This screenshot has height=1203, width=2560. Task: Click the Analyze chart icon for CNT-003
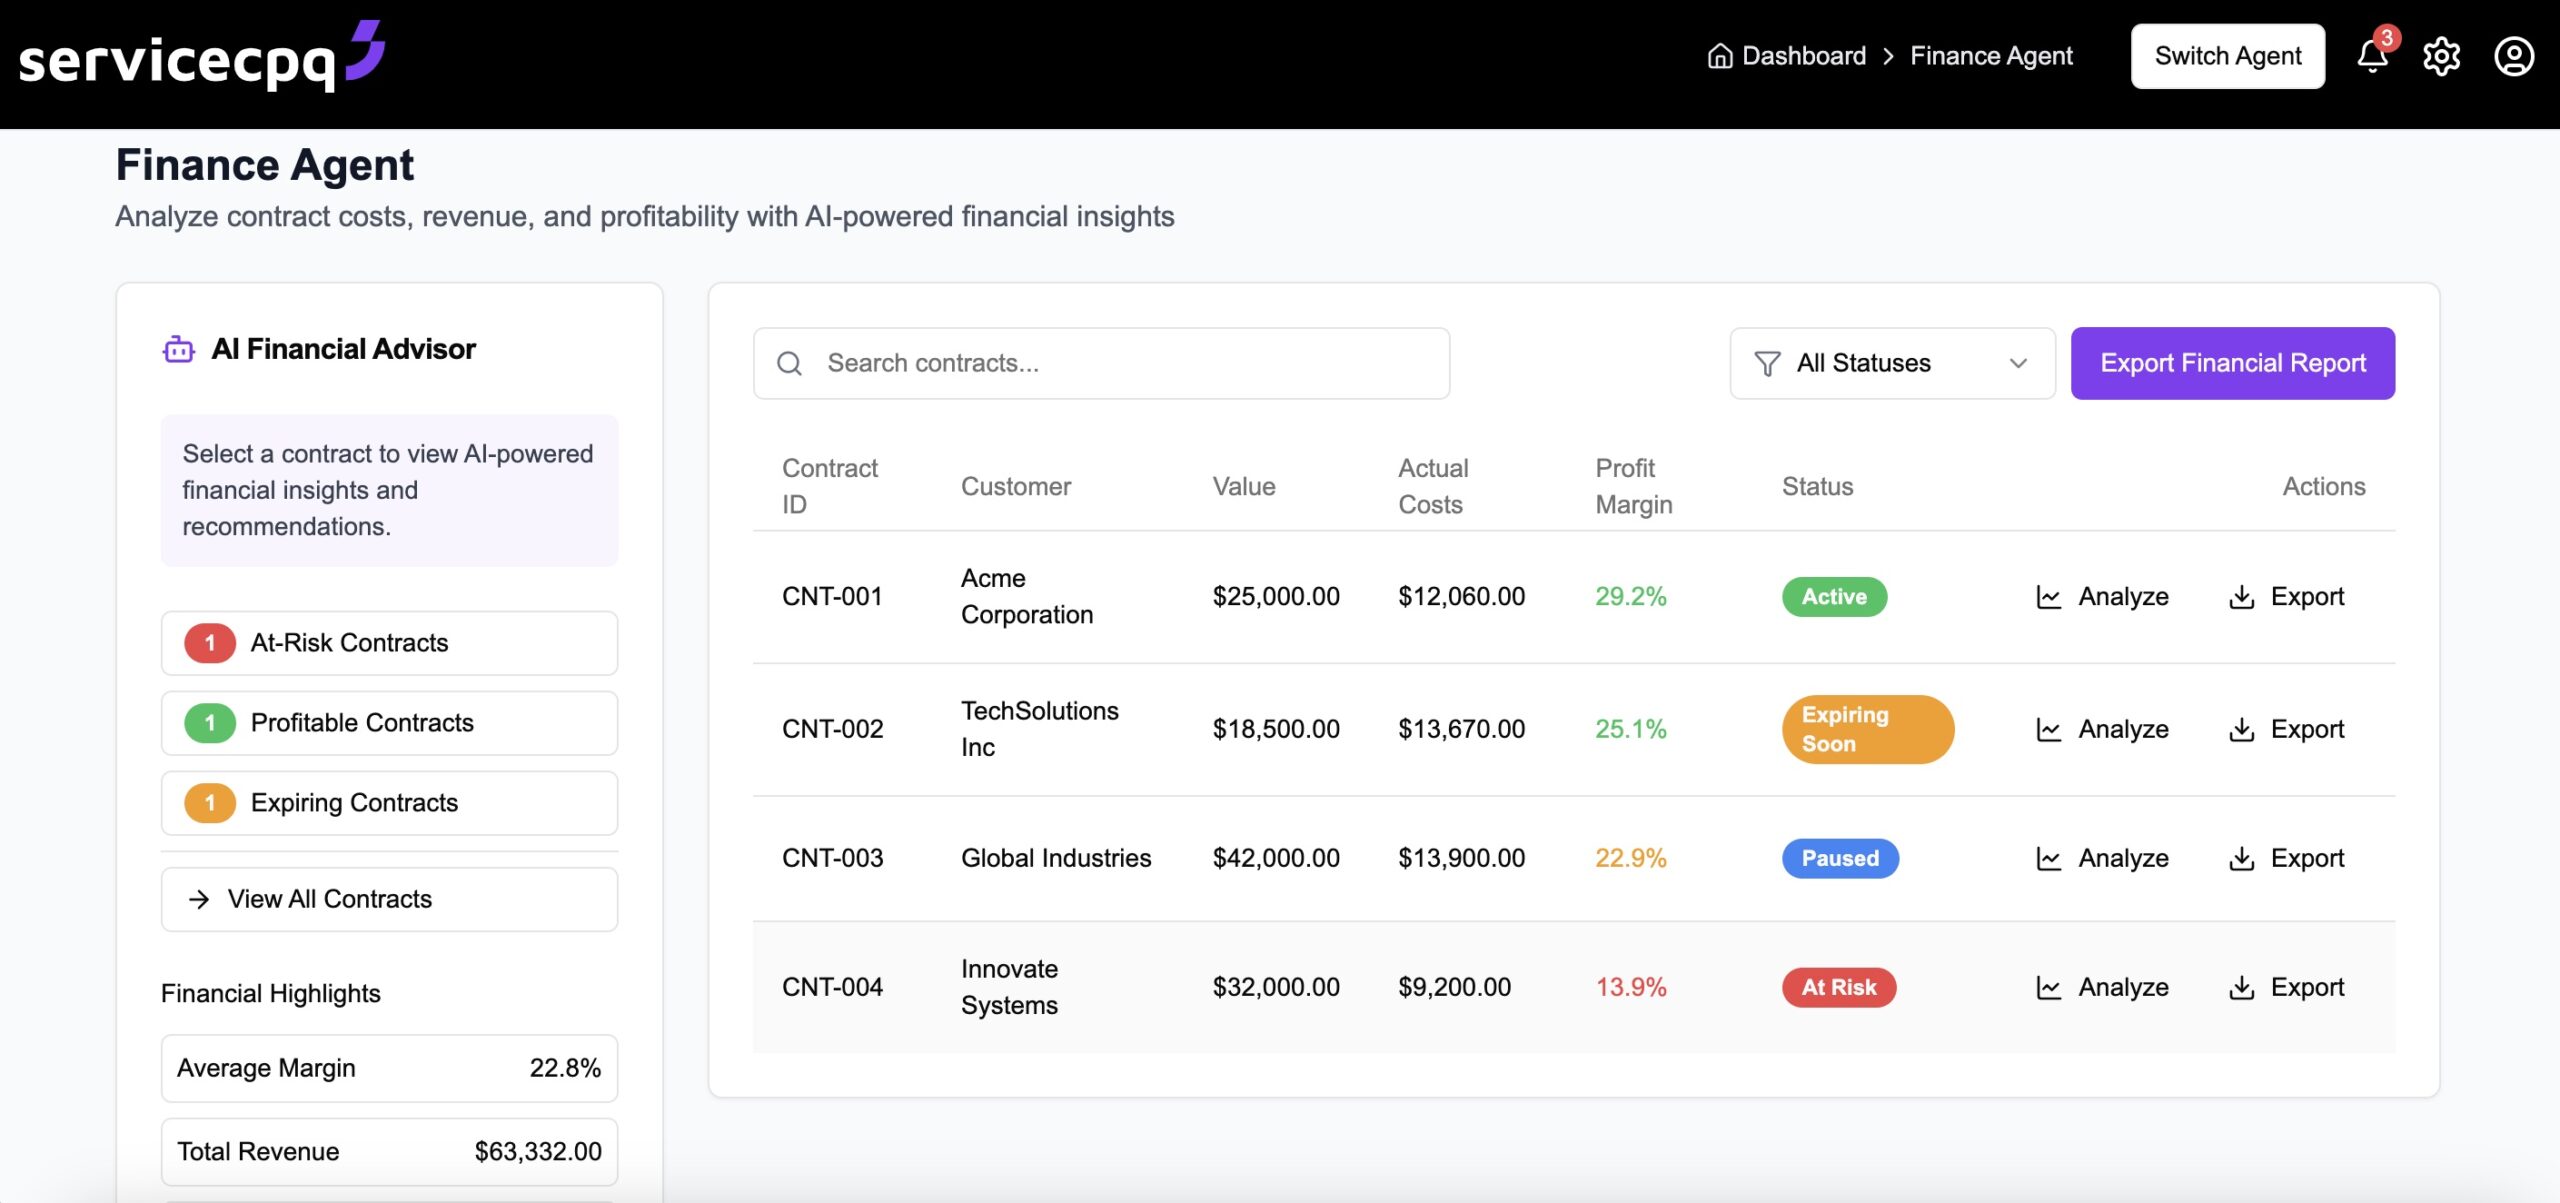[x=2048, y=858]
